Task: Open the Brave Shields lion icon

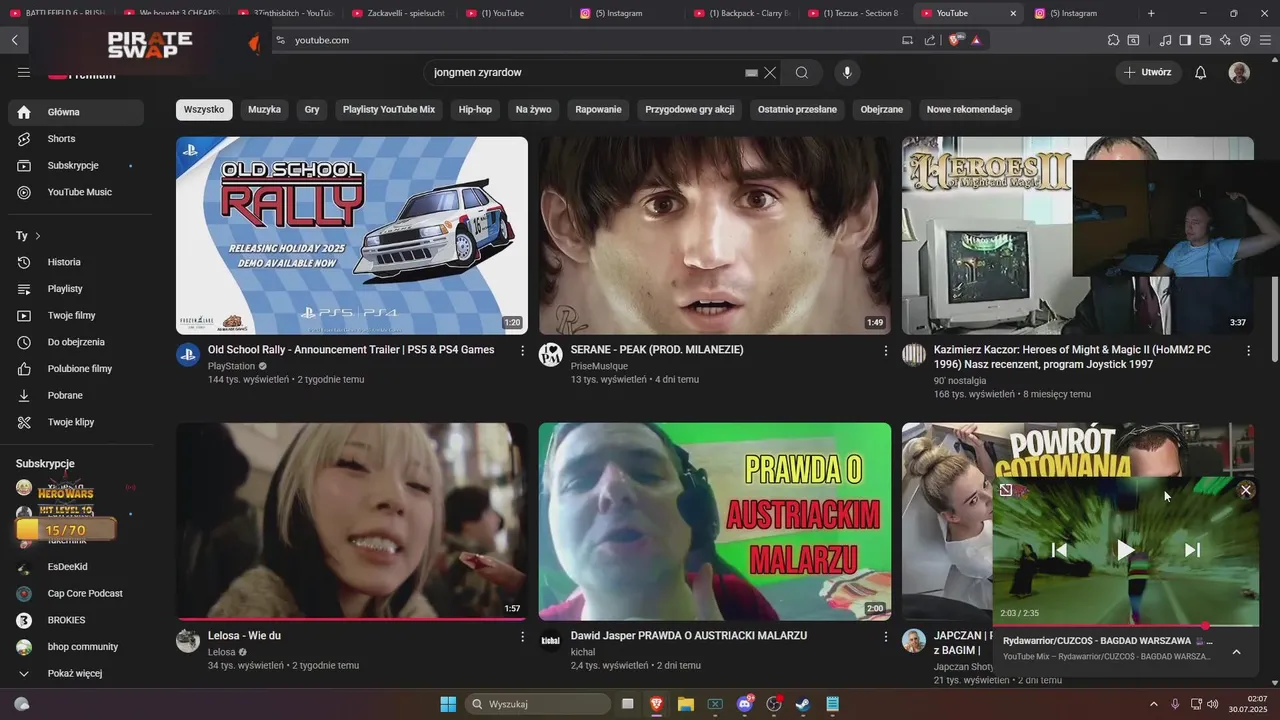Action: tap(957, 40)
